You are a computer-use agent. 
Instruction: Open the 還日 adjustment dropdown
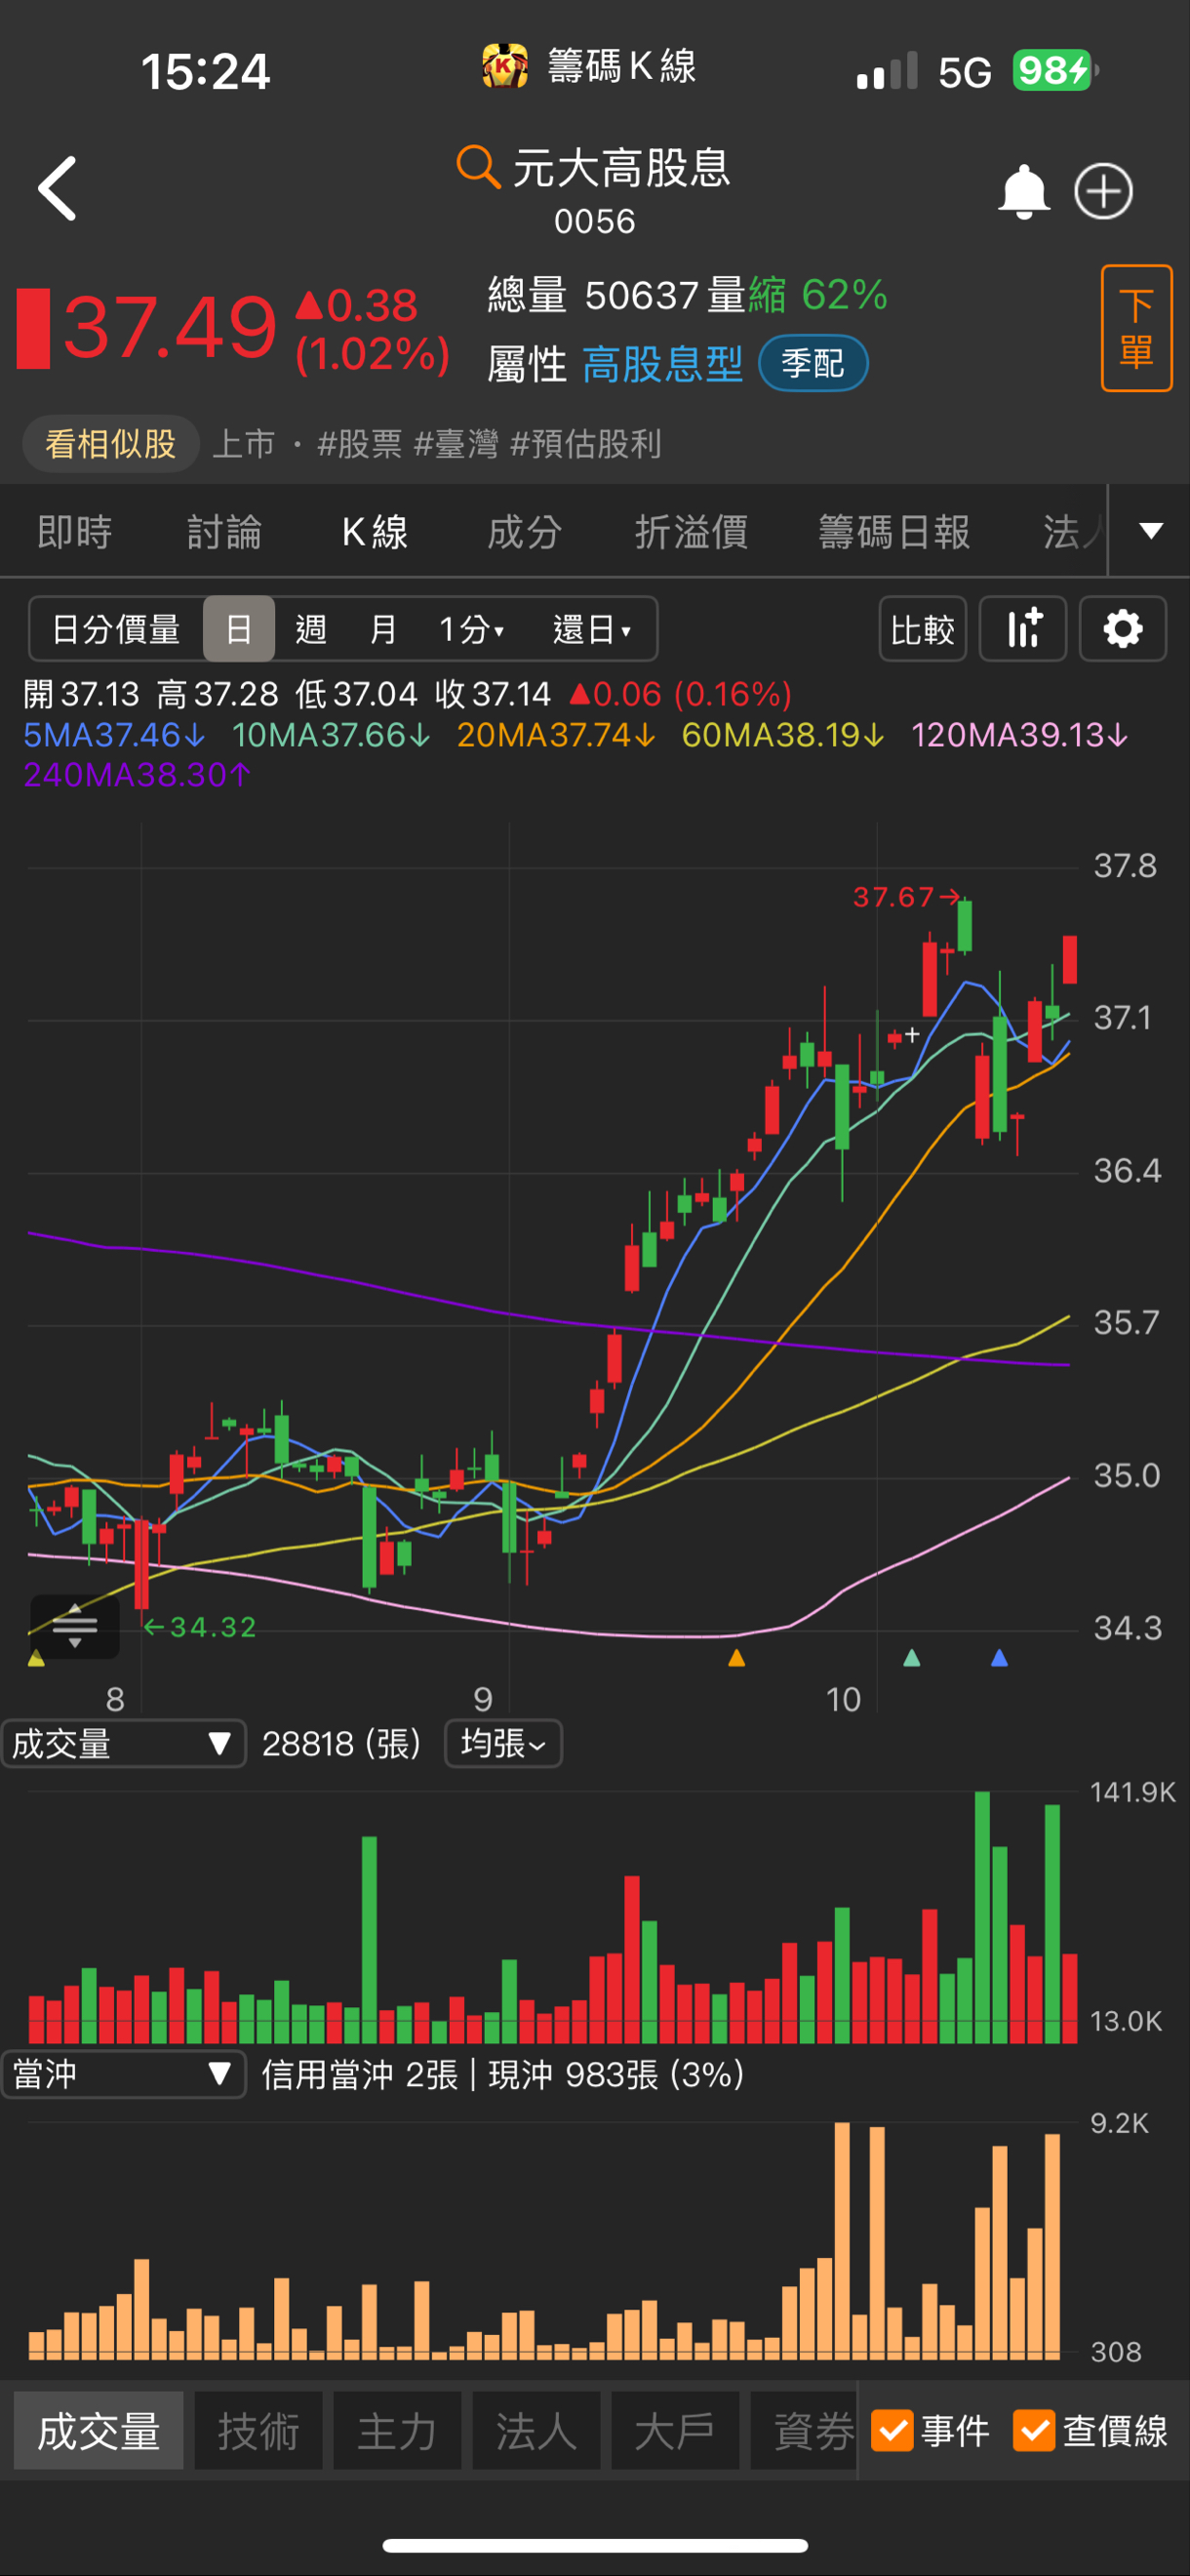pos(592,629)
